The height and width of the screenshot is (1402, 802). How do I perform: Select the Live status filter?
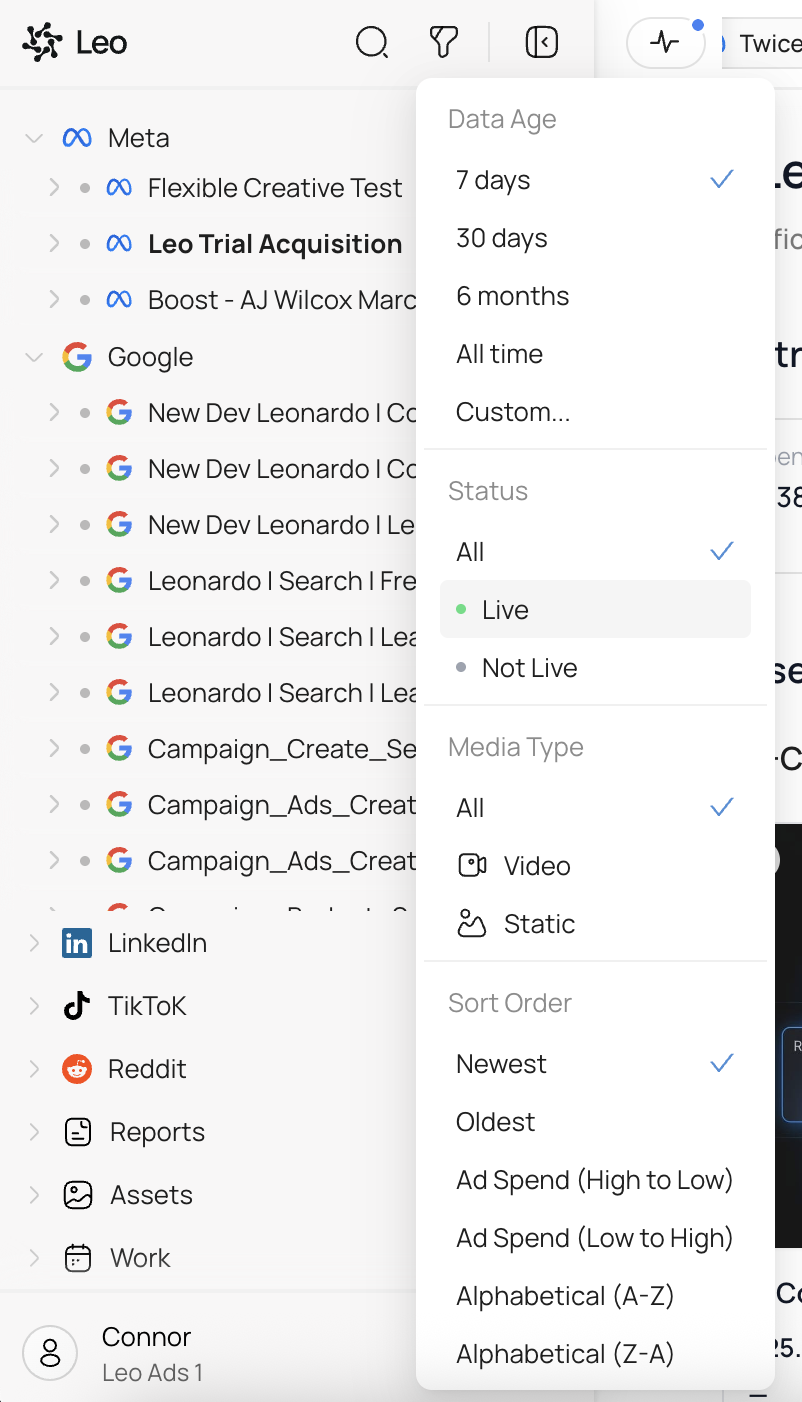click(505, 609)
